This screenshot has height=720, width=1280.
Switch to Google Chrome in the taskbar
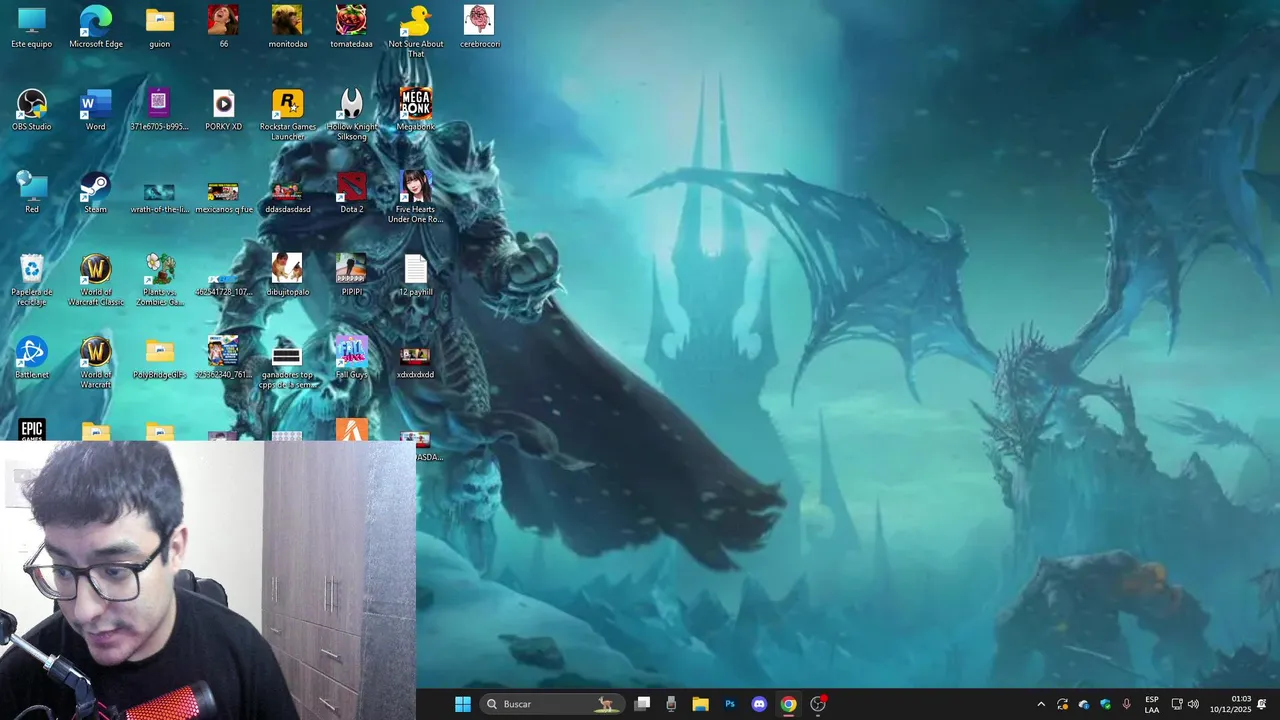[x=788, y=704]
